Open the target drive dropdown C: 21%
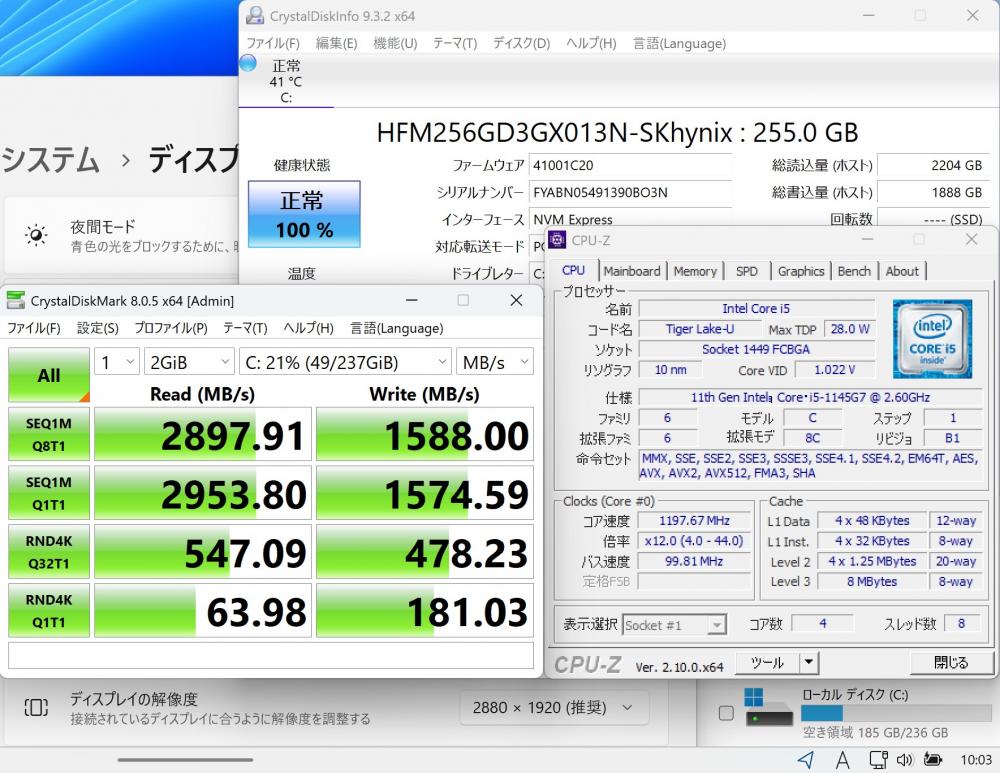This screenshot has width=1000, height=773. coord(346,362)
